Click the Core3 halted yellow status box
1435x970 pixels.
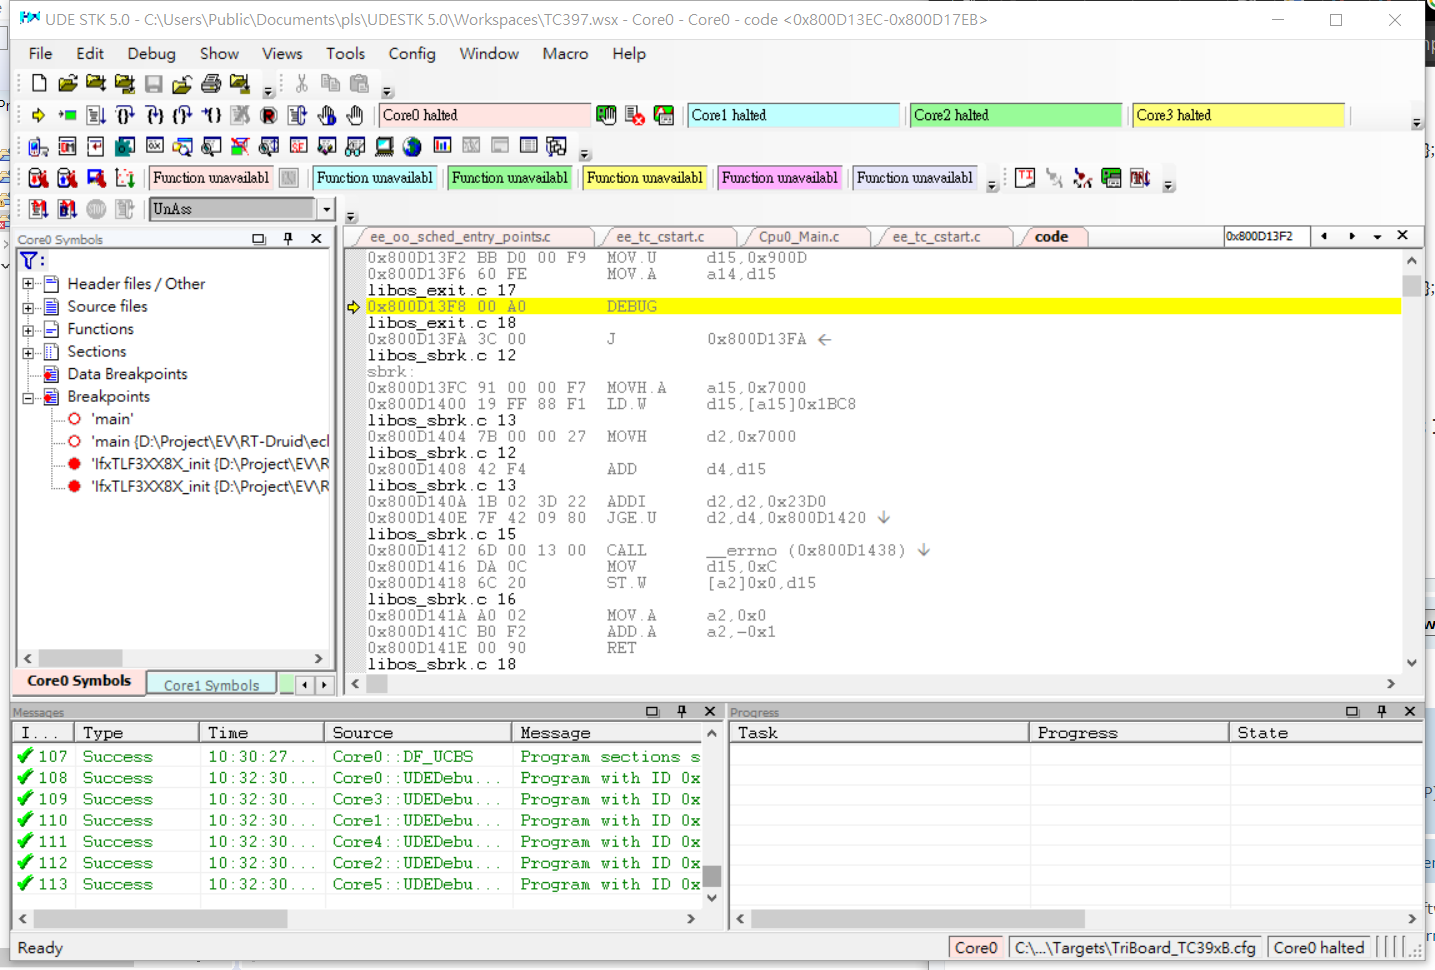tap(1238, 115)
